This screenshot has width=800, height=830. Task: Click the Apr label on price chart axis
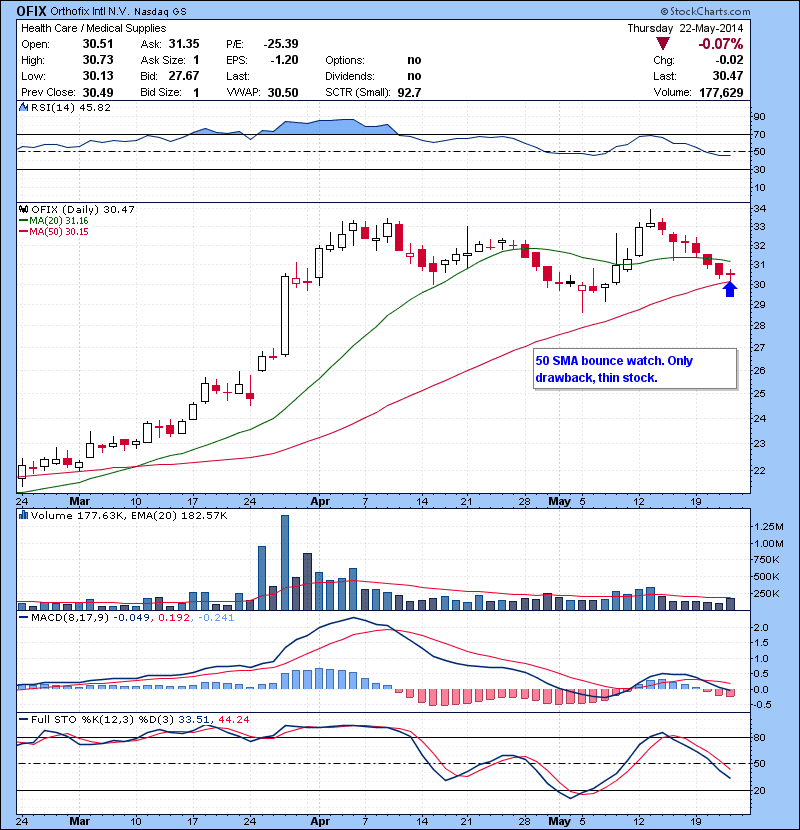coord(320,501)
